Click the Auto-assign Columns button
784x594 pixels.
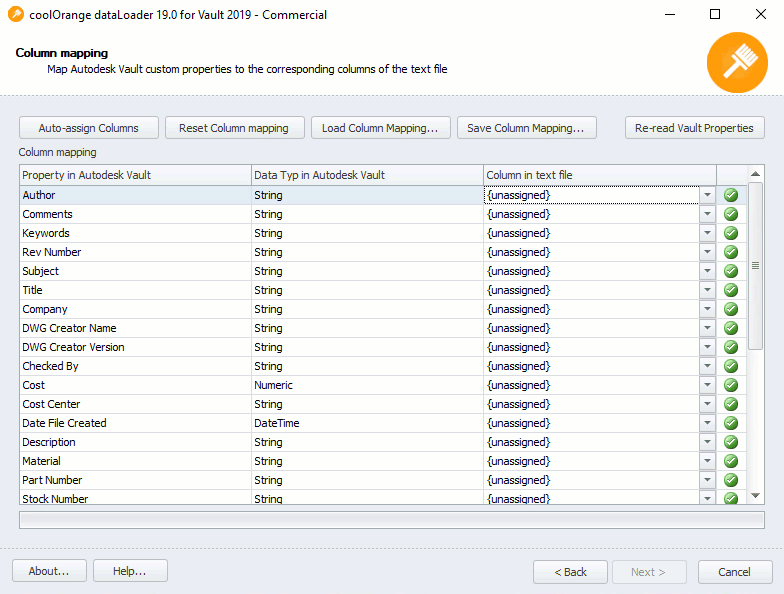[x=88, y=128]
